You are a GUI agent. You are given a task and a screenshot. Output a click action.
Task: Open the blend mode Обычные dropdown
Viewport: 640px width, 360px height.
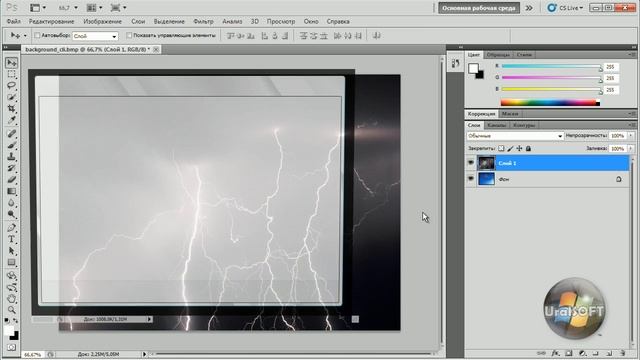click(515, 136)
